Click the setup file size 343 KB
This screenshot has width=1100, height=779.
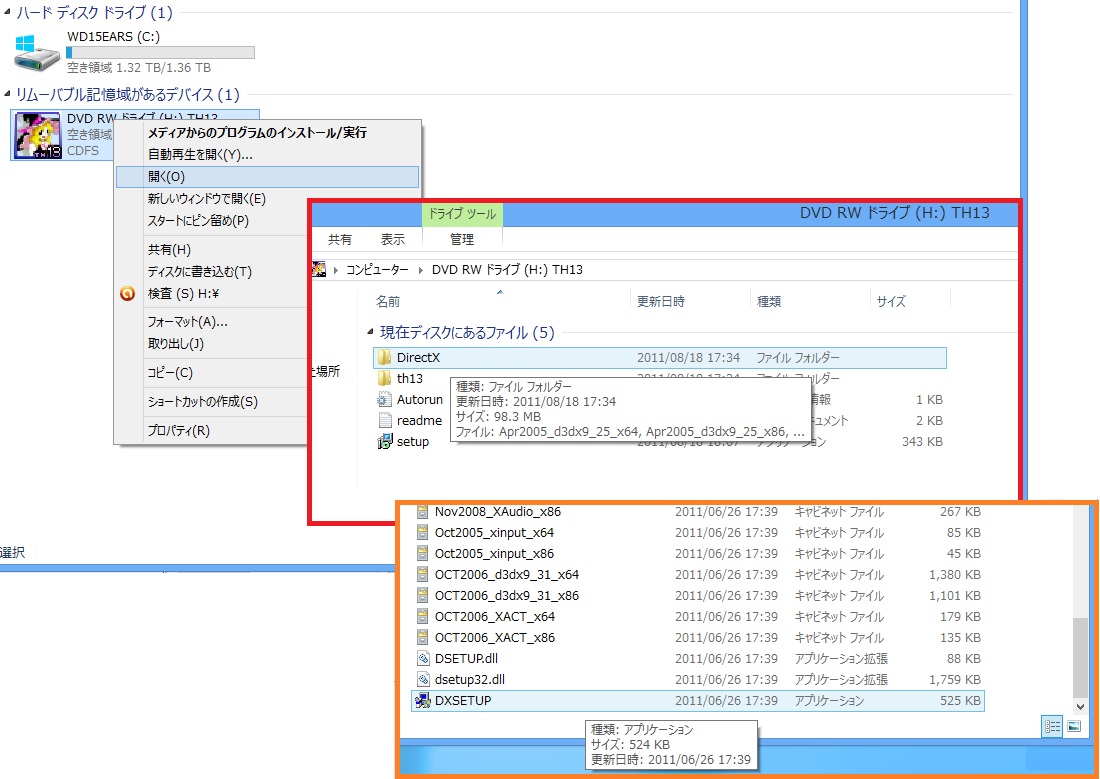923,442
